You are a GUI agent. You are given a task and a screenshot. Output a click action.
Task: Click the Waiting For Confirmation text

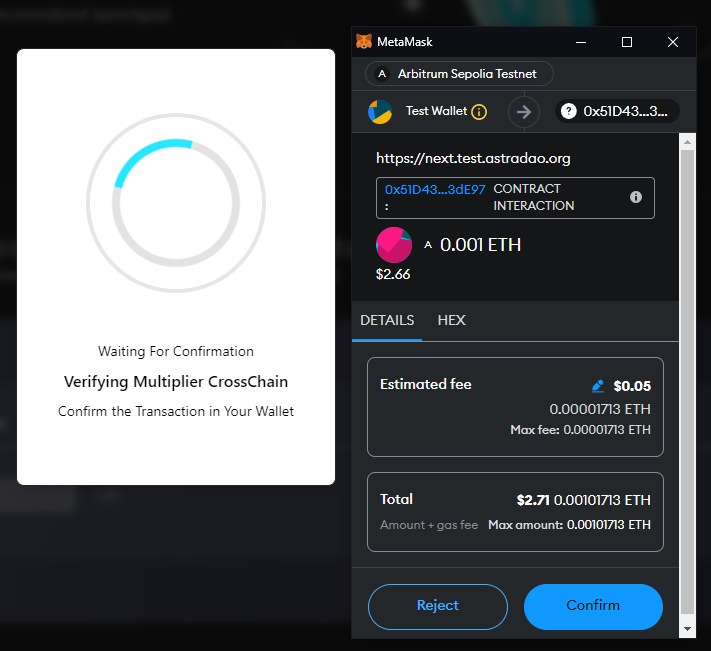pos(176,351)
